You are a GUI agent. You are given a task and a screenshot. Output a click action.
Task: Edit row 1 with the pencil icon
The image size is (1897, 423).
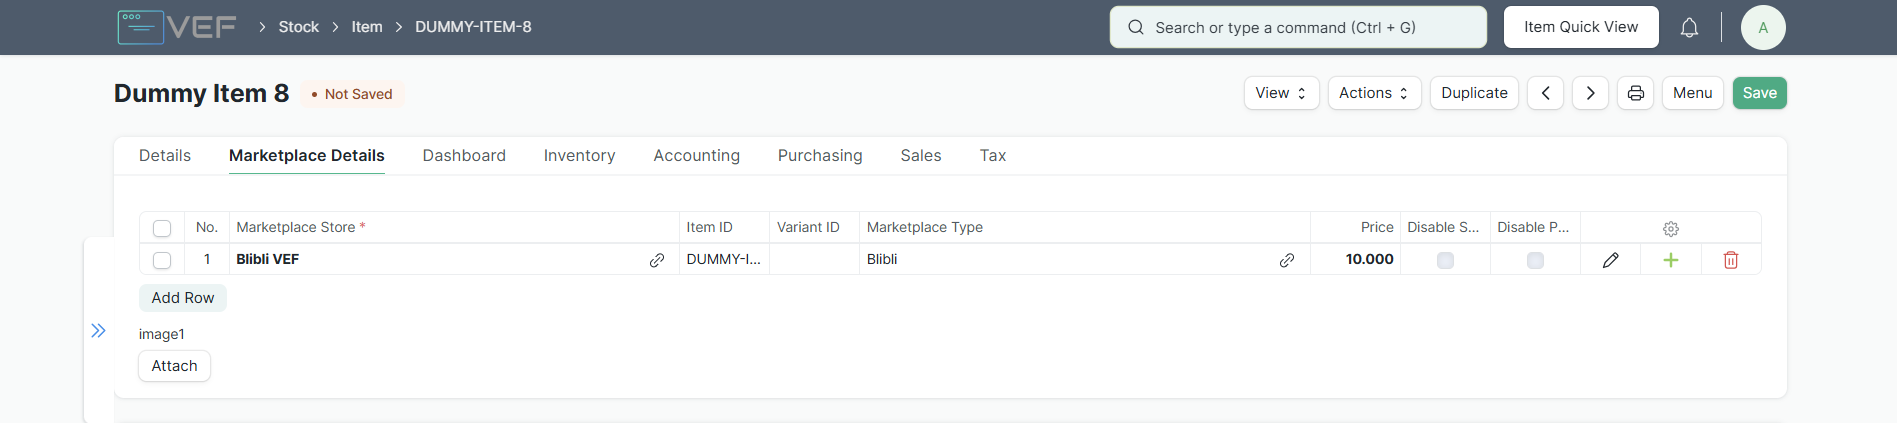[1610, 260]
